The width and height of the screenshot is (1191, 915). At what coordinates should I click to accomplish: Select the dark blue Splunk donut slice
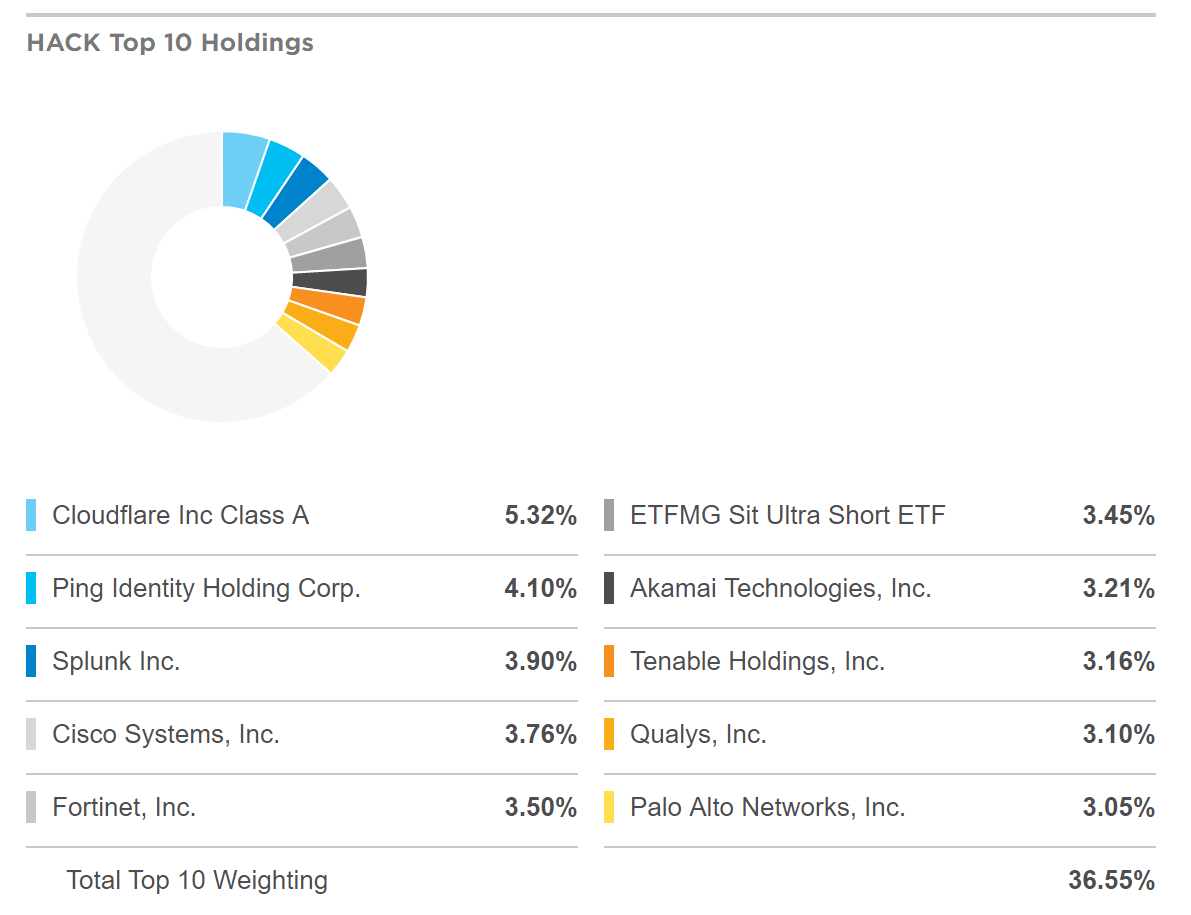coord(298,192)
